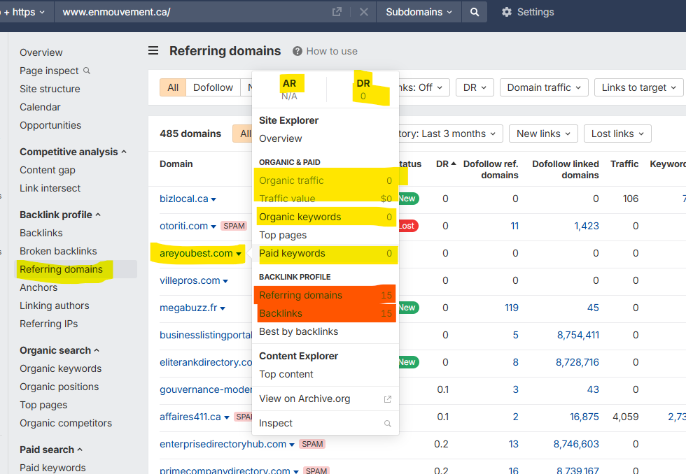The image size is (686, 474).
Task: Choose Best by backlinks in popup
Action: tap(325, 332)
